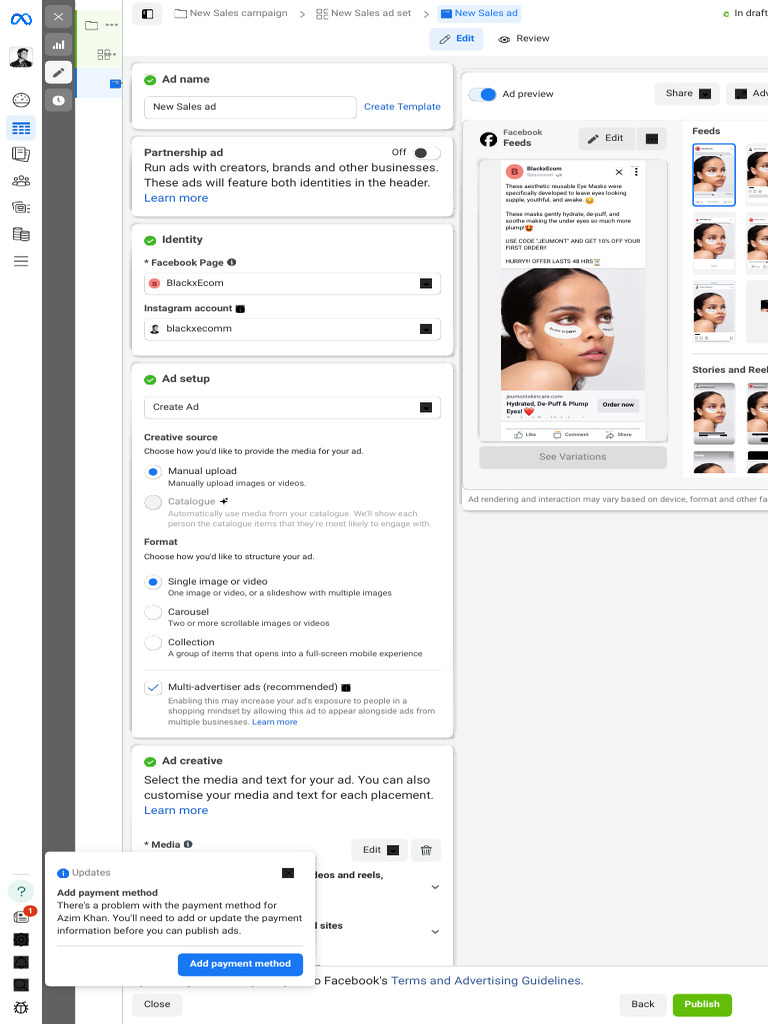Click Facebook Page info icon
Viewport: 768px width, 1024px height.
coord(231,263)
